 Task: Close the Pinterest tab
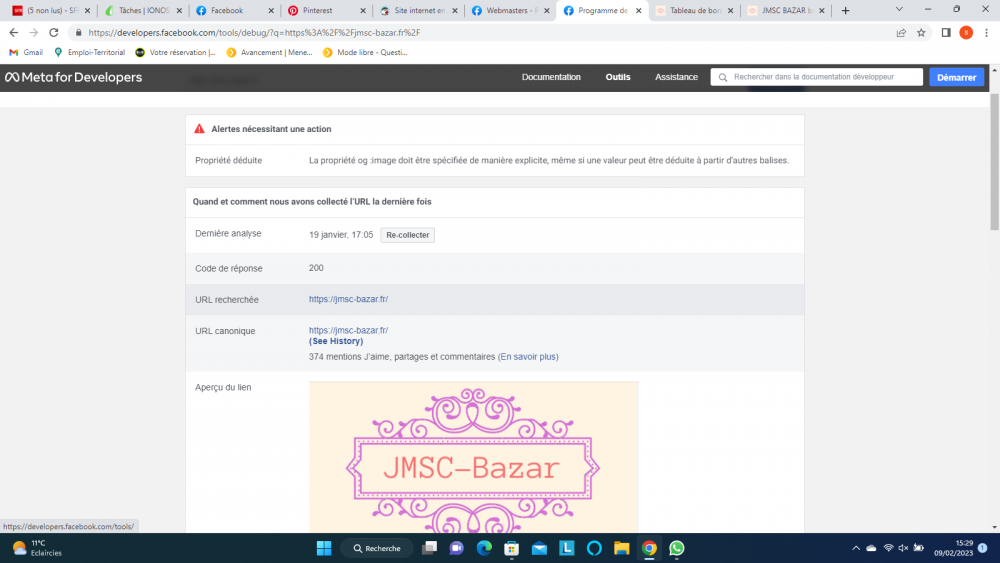(363, 11)
